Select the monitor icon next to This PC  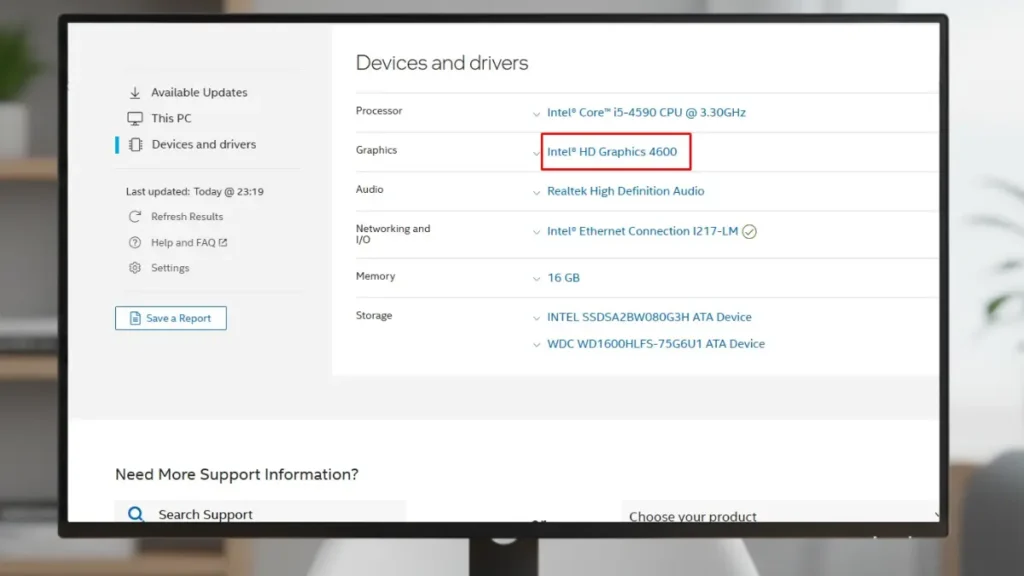click(x=135, y=117)
